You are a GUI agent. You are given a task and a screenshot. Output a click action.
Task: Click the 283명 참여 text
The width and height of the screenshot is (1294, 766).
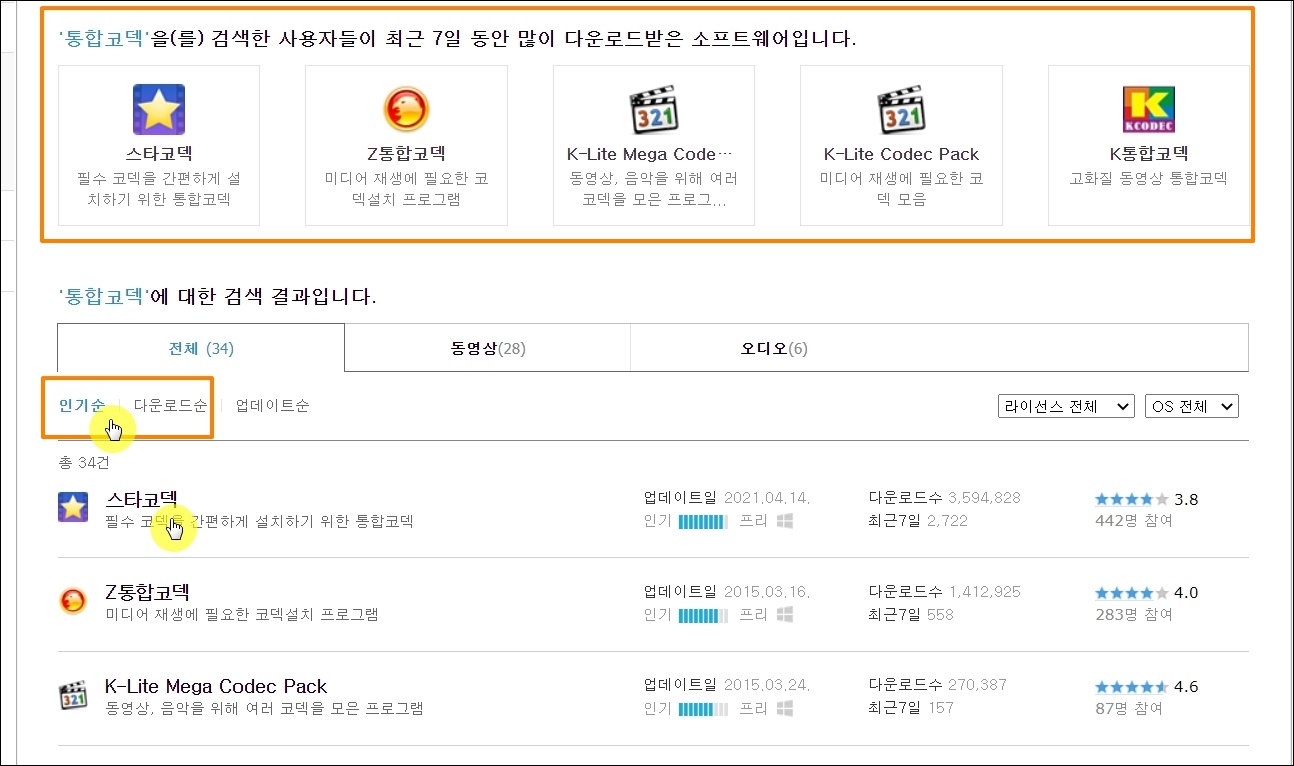tap(1134, 614)
